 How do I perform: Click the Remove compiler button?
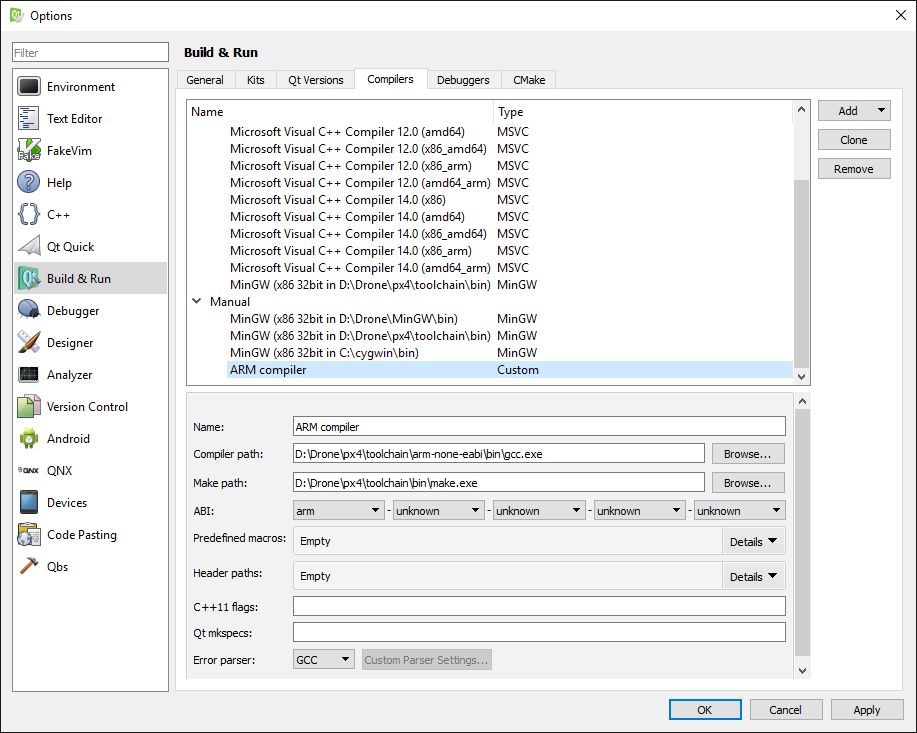pos(854,169)
